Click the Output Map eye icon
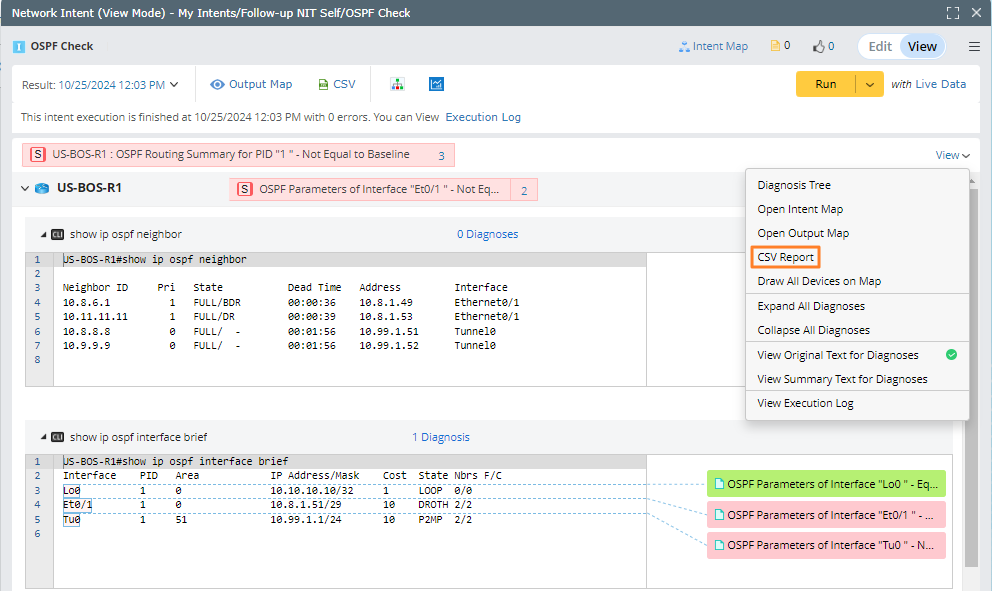Image resolution: width=992 pixels, height=591 pixels. coord(217,85)
